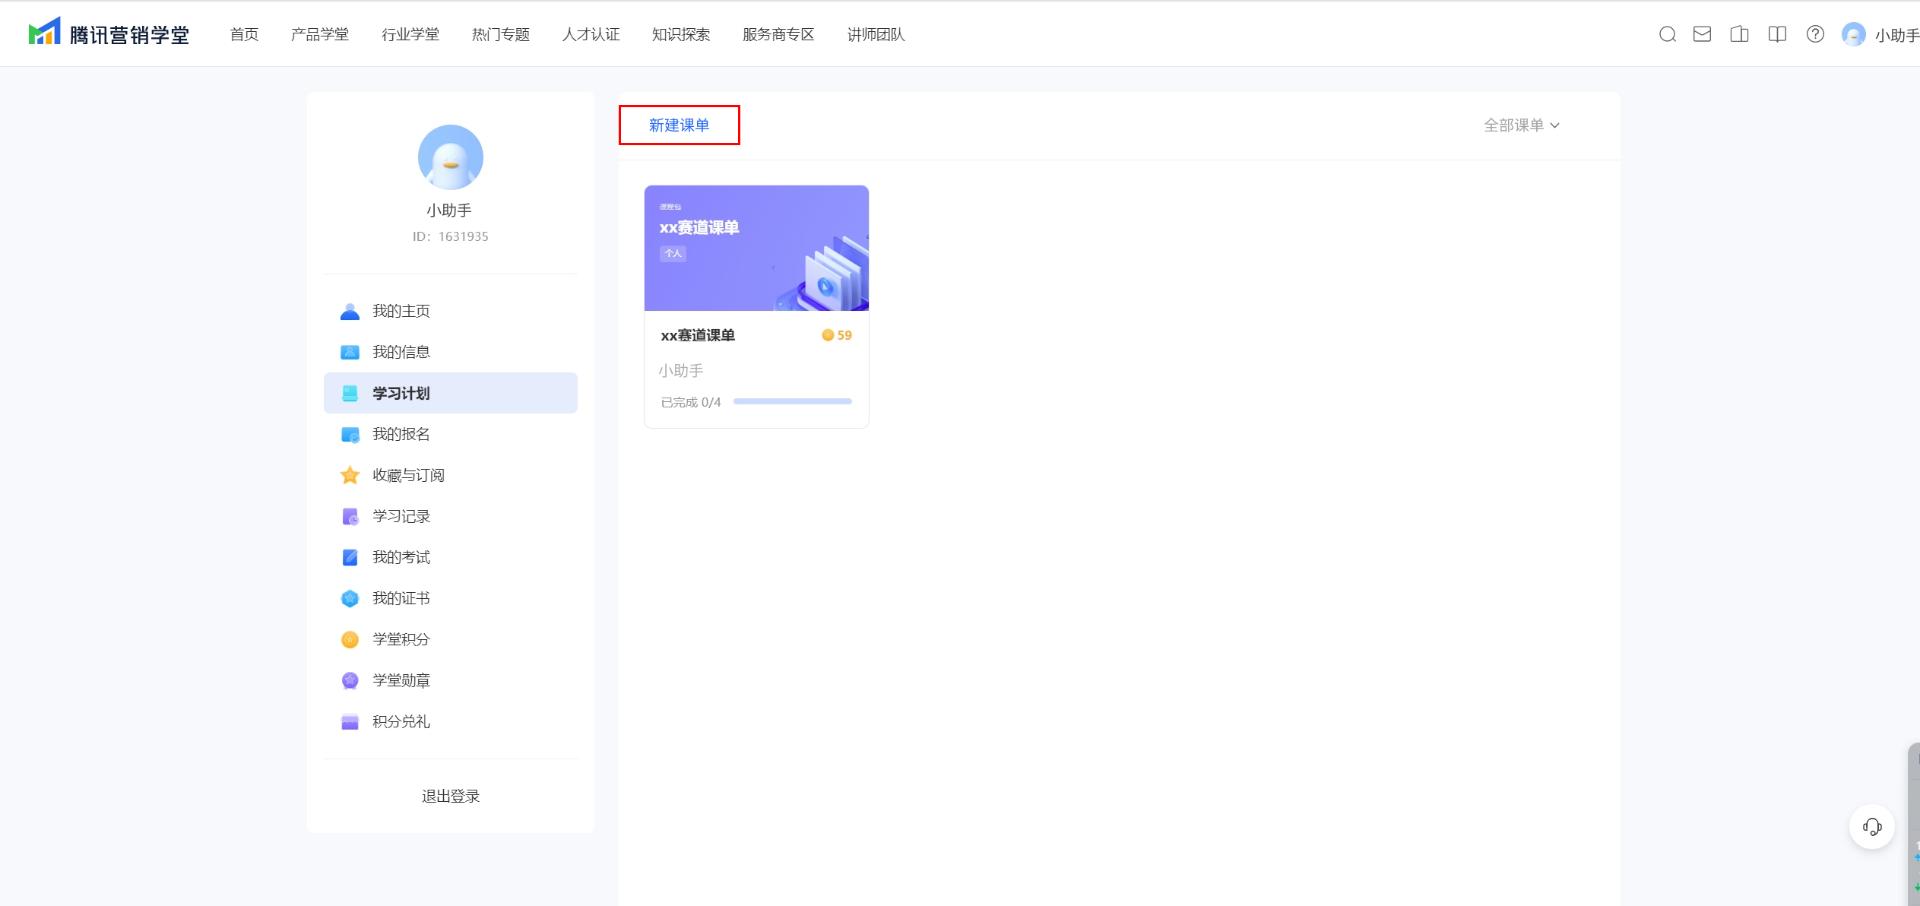This screenshot has height=906, width=1920.
Task: Click the 收藏与订阅 star icon
Action: pyautogui.click(x=350, y=475)
